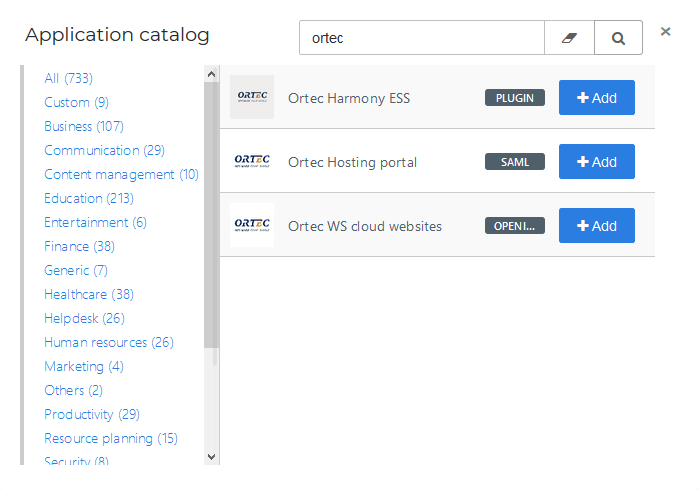The width and height of the screenshot is (698, 489).
Task: Select the Ortec WS cloud websites title
Action: pyautogui.click(x=365, y=226)
